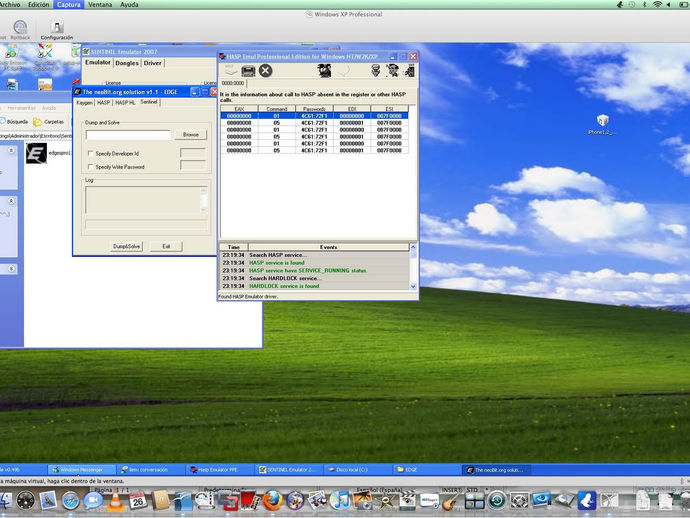Viewport: 690px width, 518px height.
Task: Select the 0000:0000 tab in HASP Emul
Action: (233, 83)
